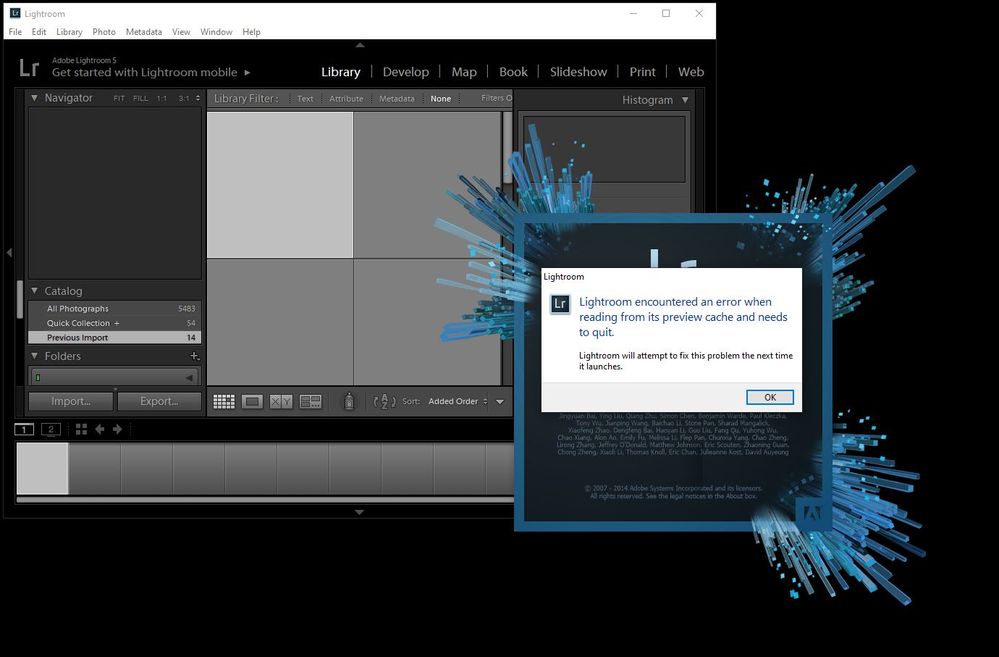Select main window button 1
Viewport: 999px width, 657px height.
24,430
